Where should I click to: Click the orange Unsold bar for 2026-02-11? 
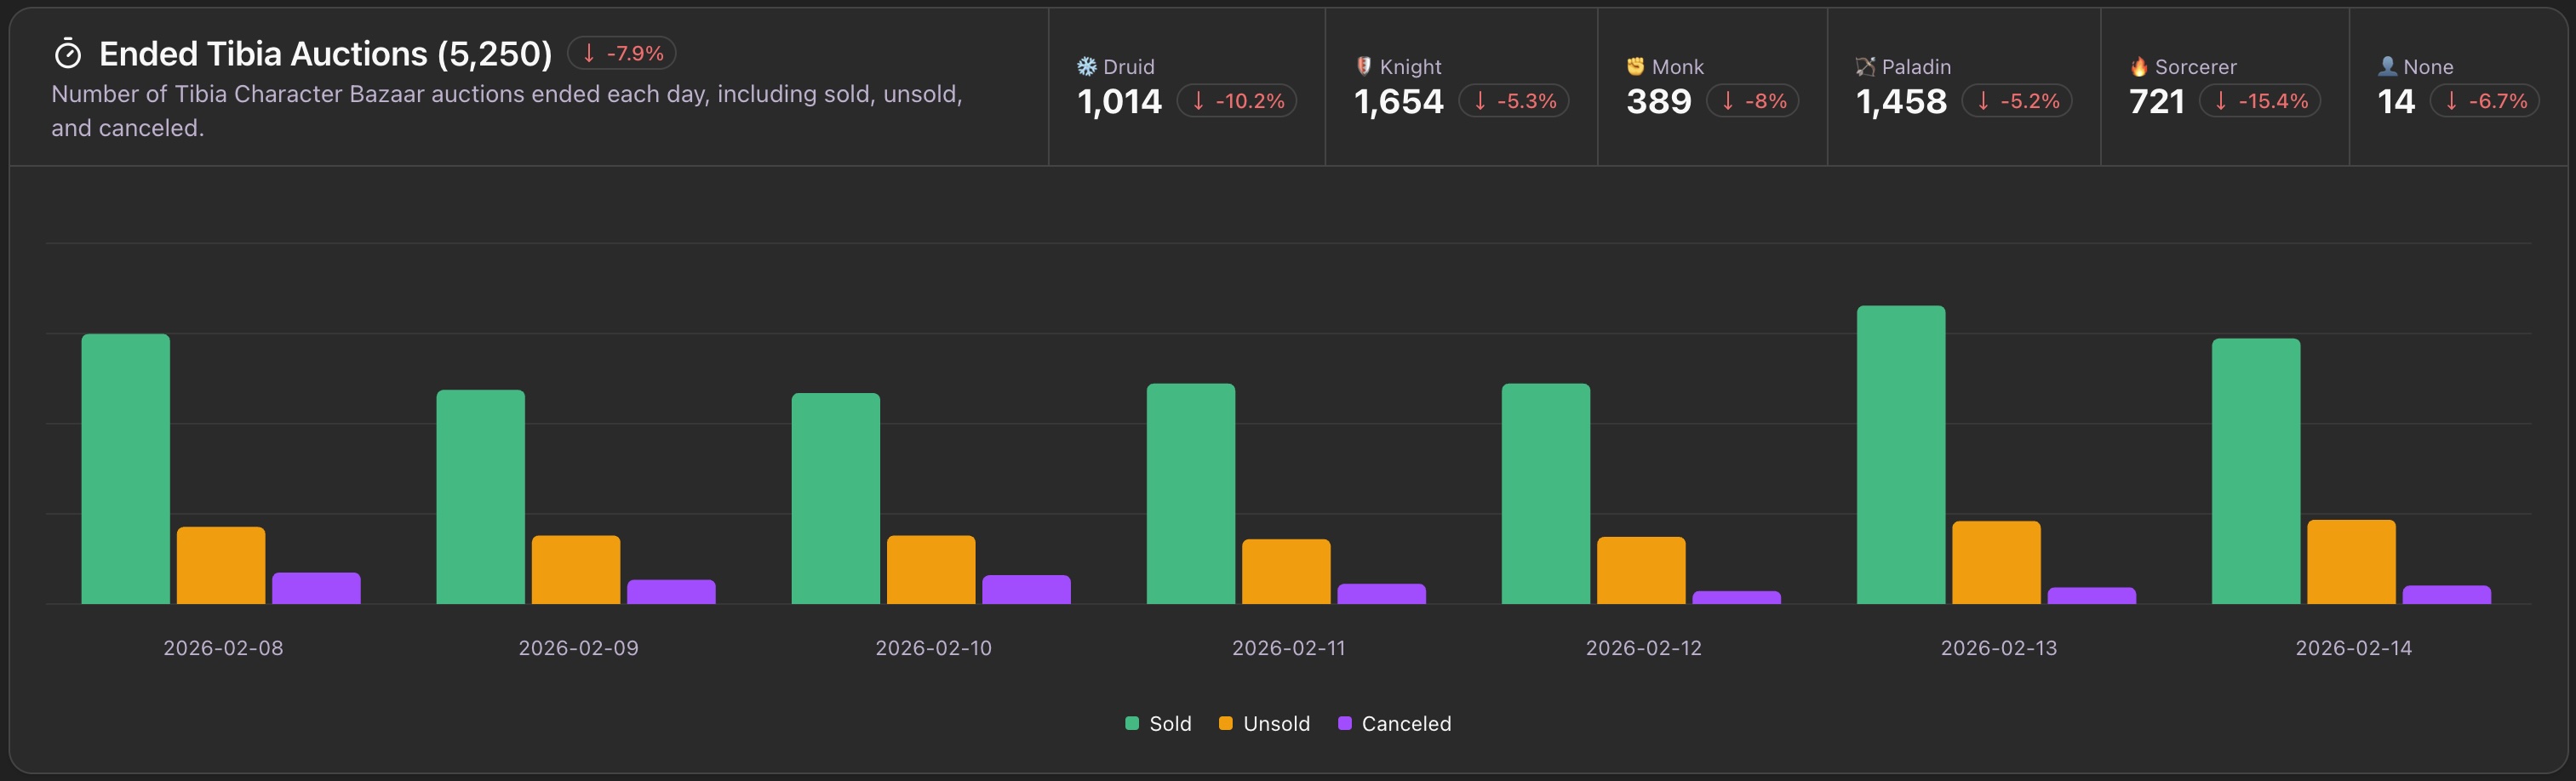pos(1286,572)
